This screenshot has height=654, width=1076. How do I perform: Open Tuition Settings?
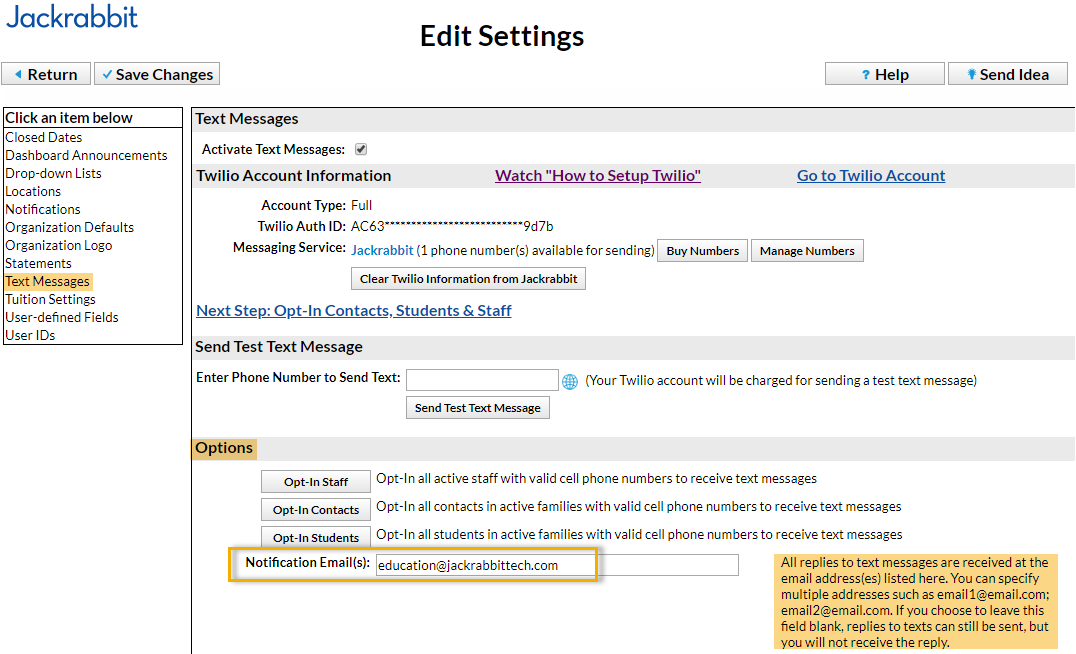(x=50, y=299)
